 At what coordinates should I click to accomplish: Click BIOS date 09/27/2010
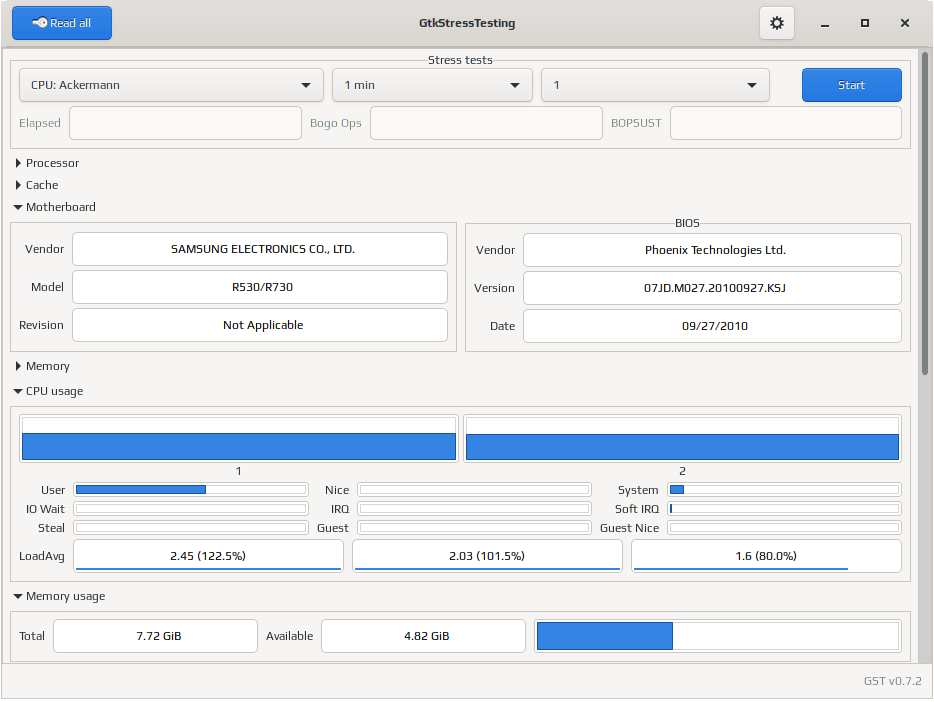click(x=712, y=326)
